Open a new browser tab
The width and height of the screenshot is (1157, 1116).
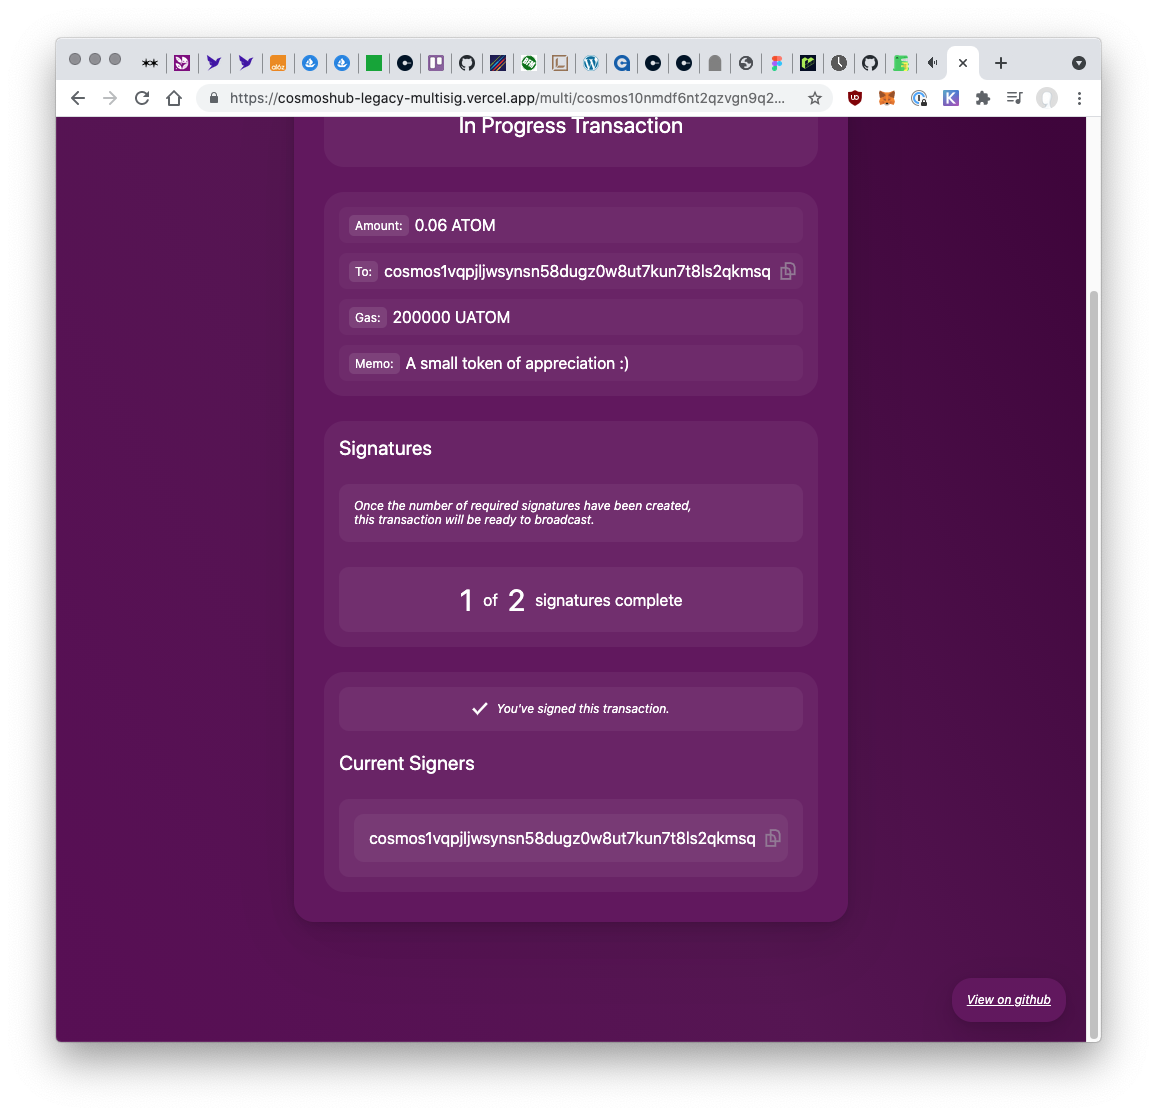pos(1001,63)
